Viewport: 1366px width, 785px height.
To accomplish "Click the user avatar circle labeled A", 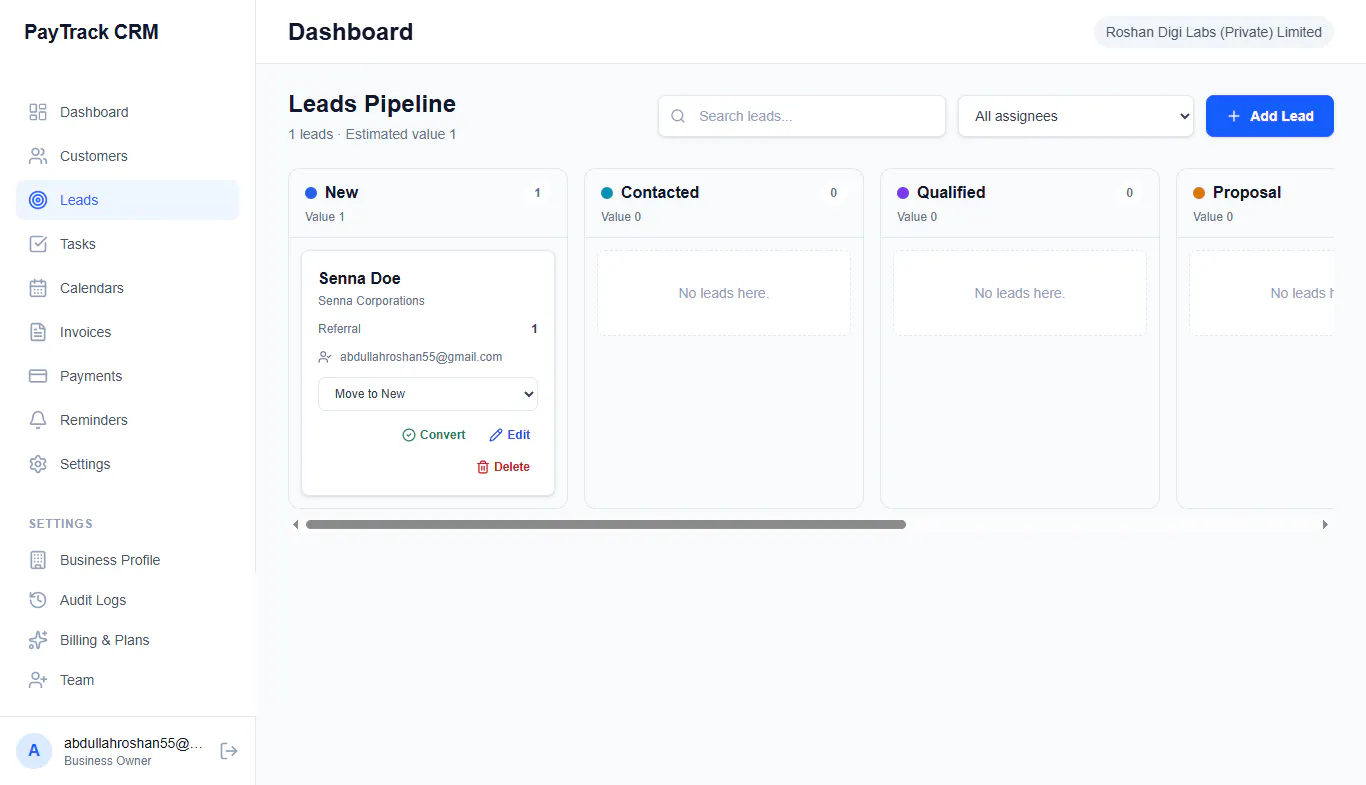I will pyautogui.click(x=34, y=751).
